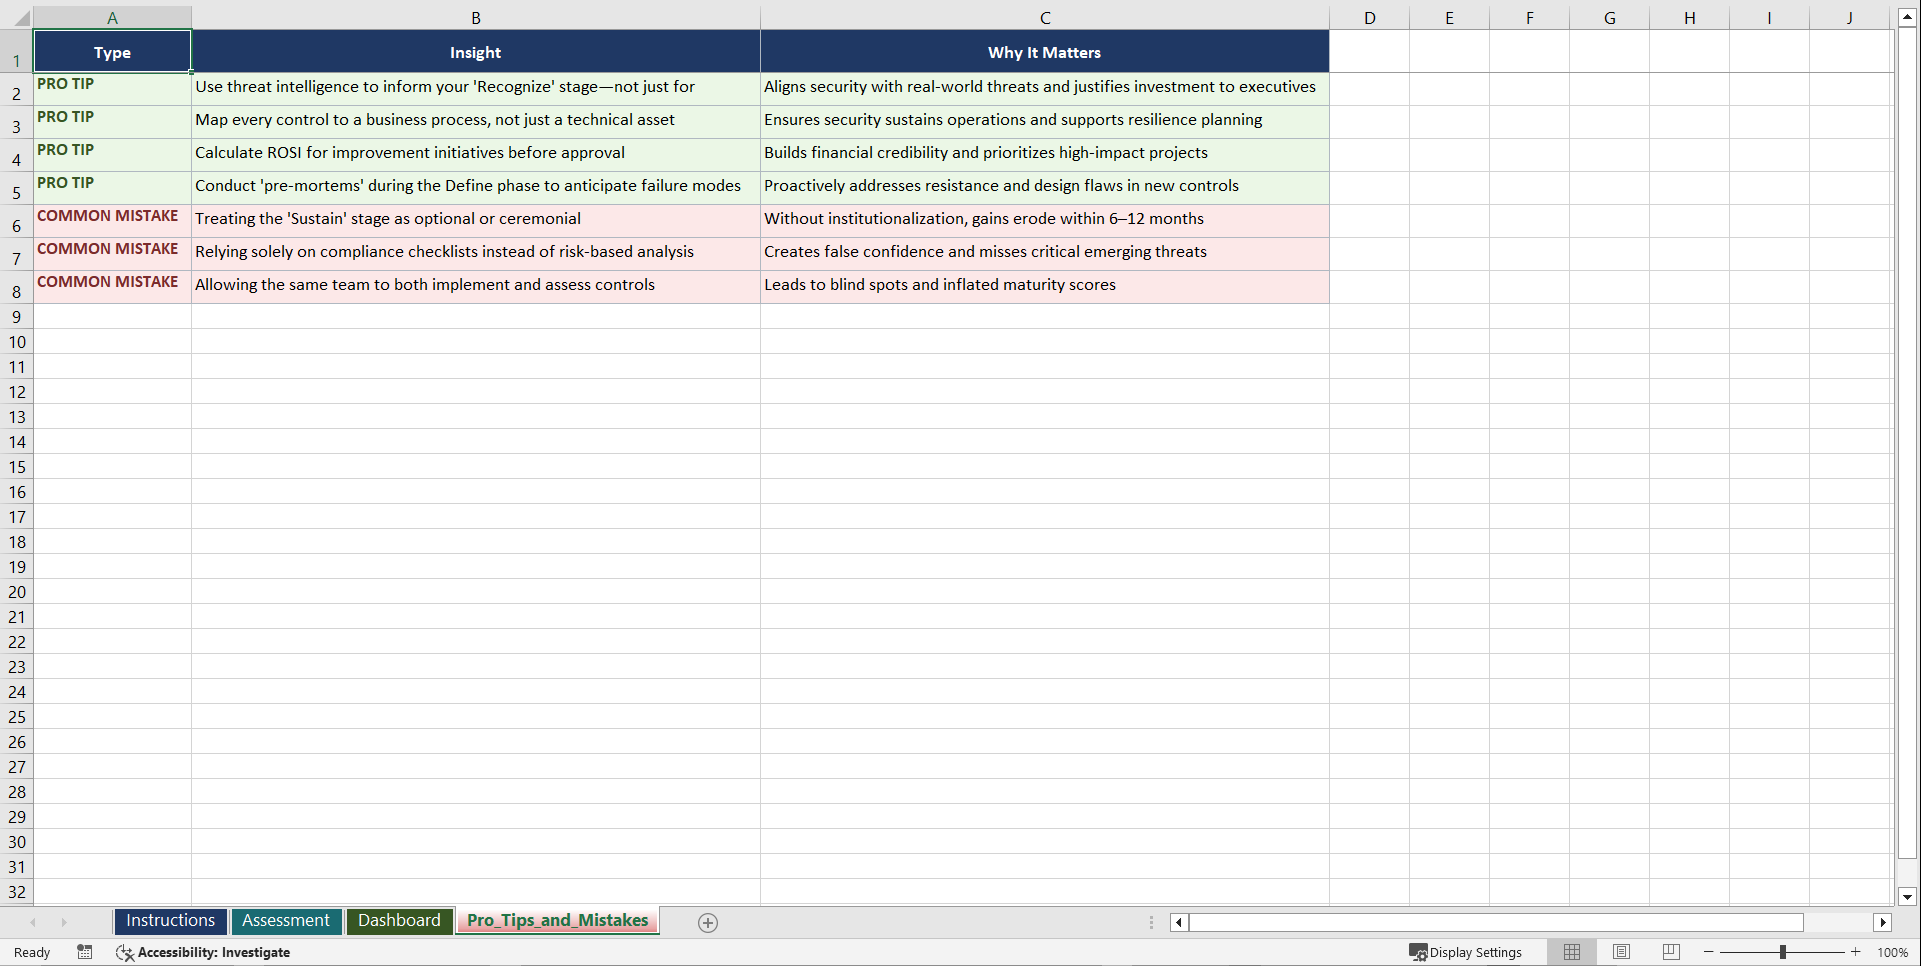This screenshot has width=1921, height=966.
Task: Add a new worksheet with the plus icon
Action: [x=708, y=922]
